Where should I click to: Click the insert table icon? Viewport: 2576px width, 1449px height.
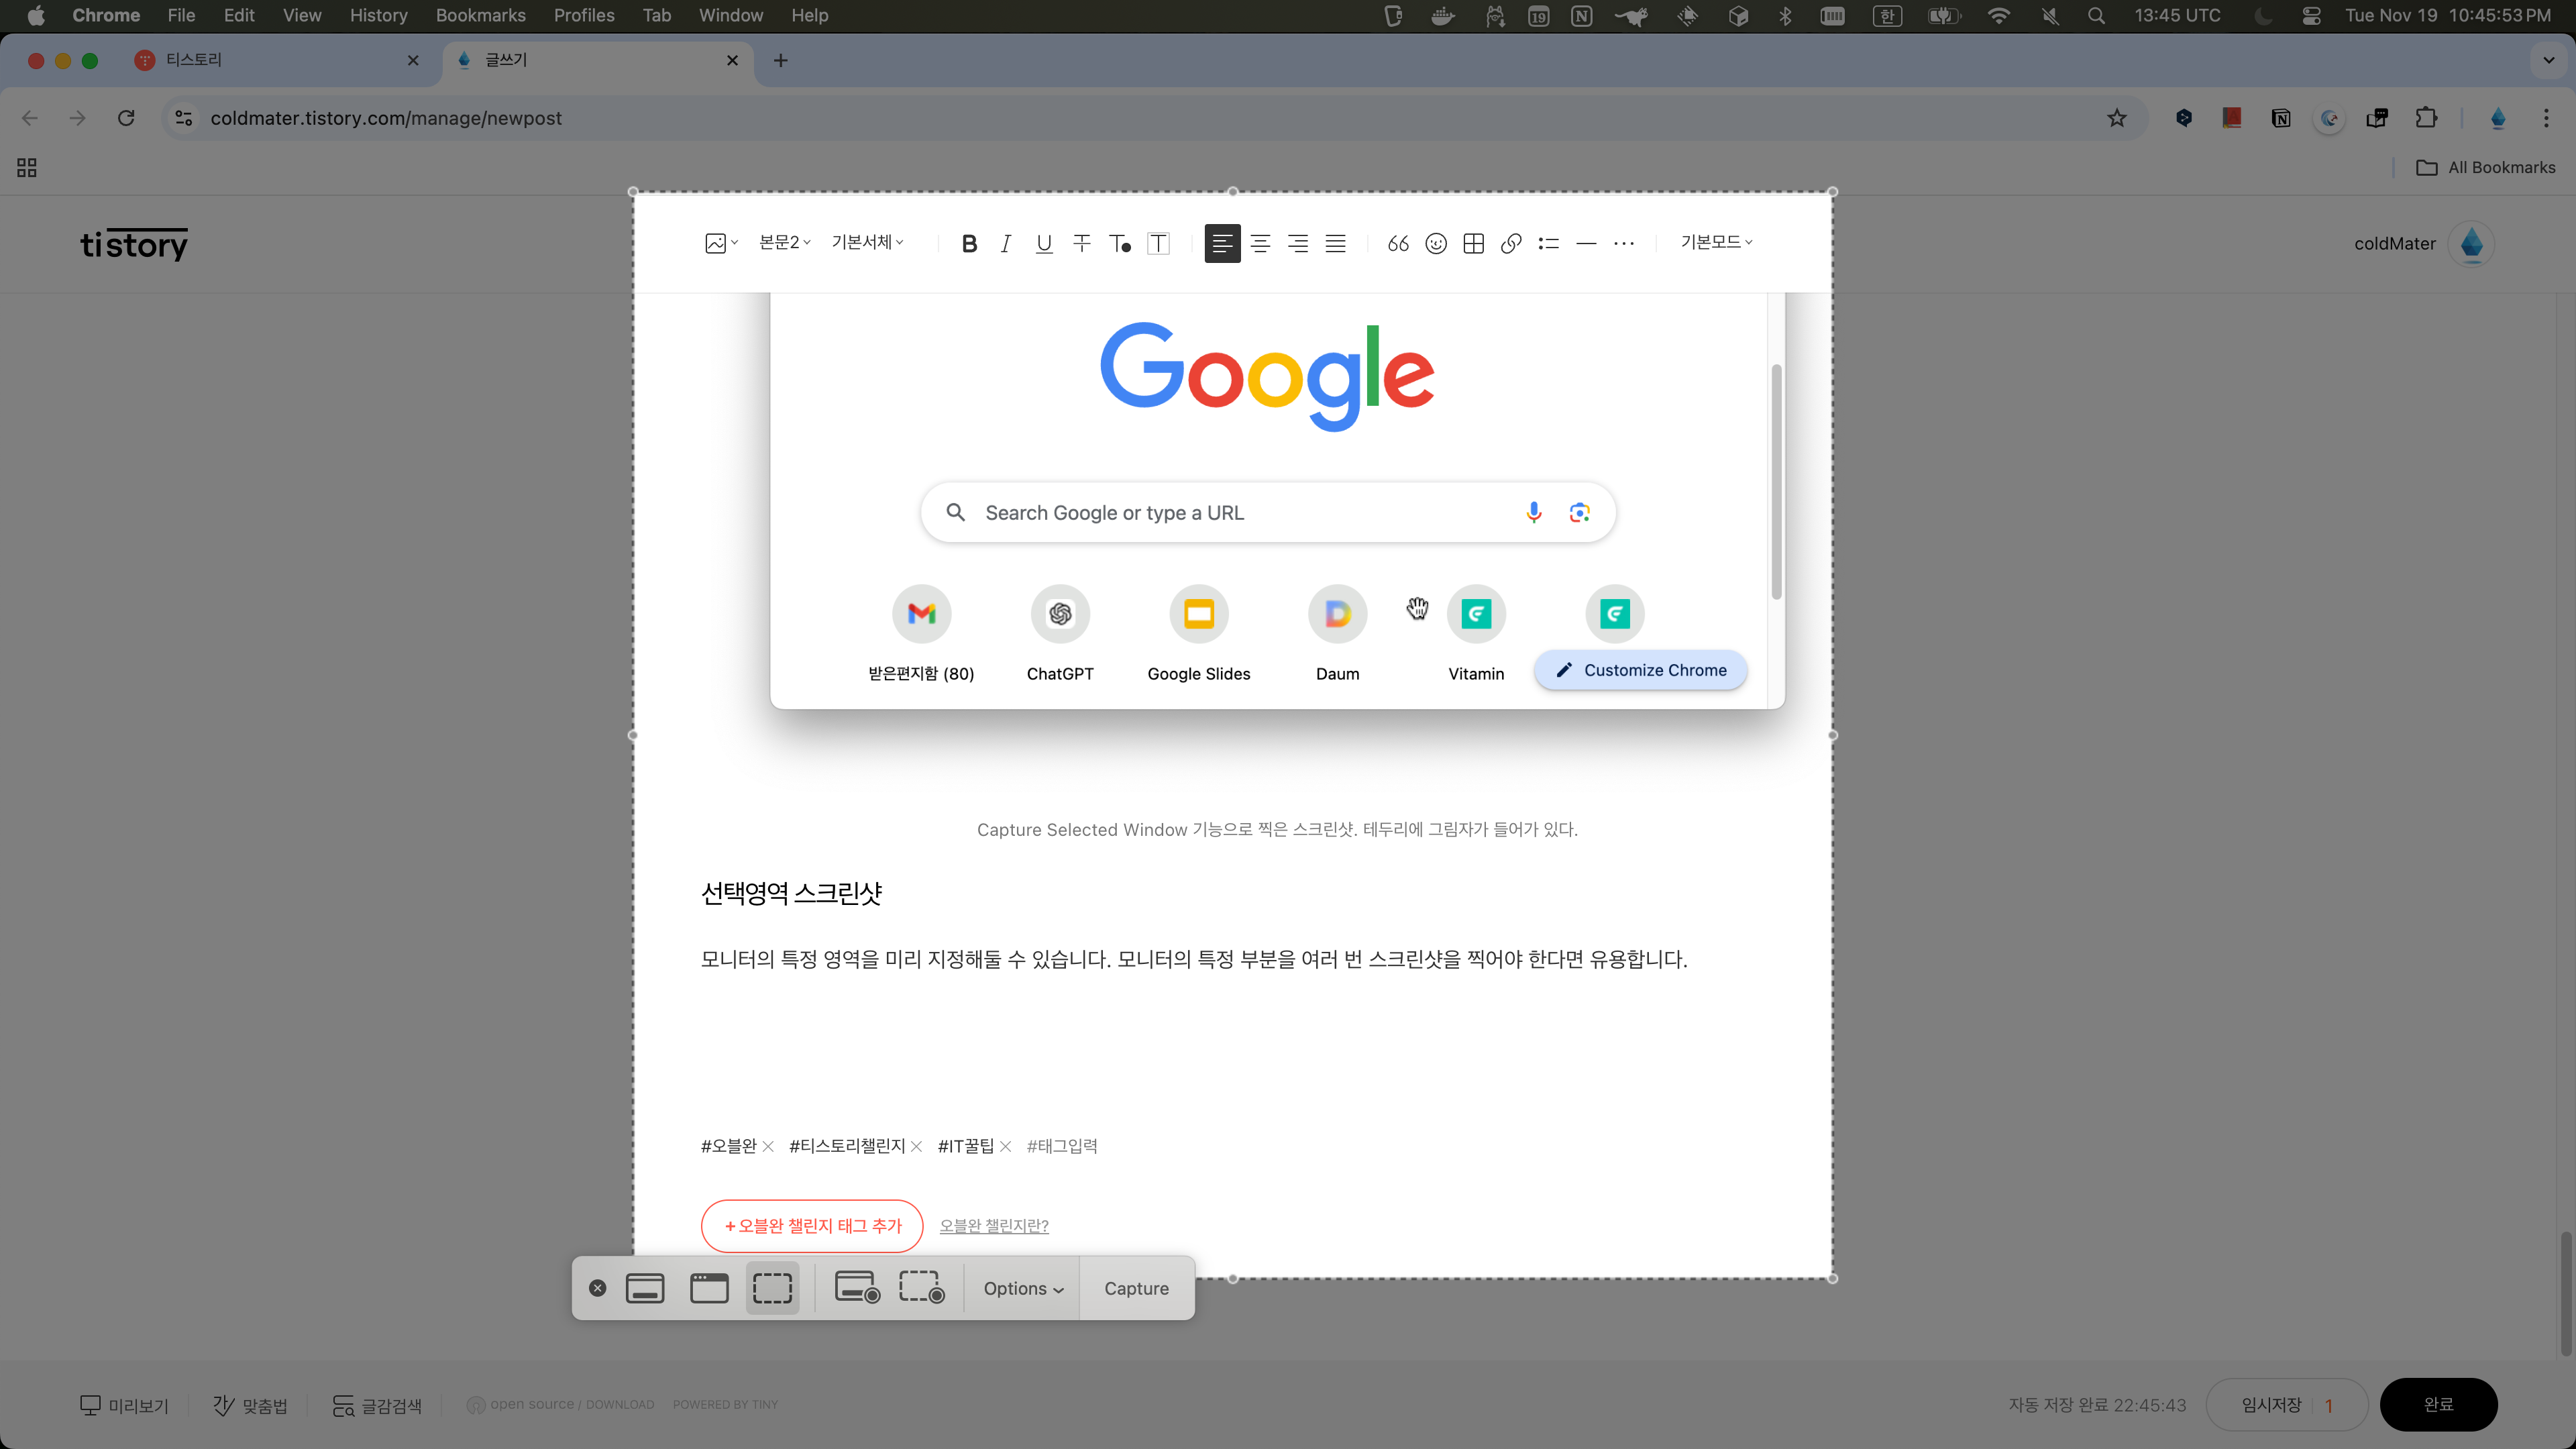point(1473,243)
